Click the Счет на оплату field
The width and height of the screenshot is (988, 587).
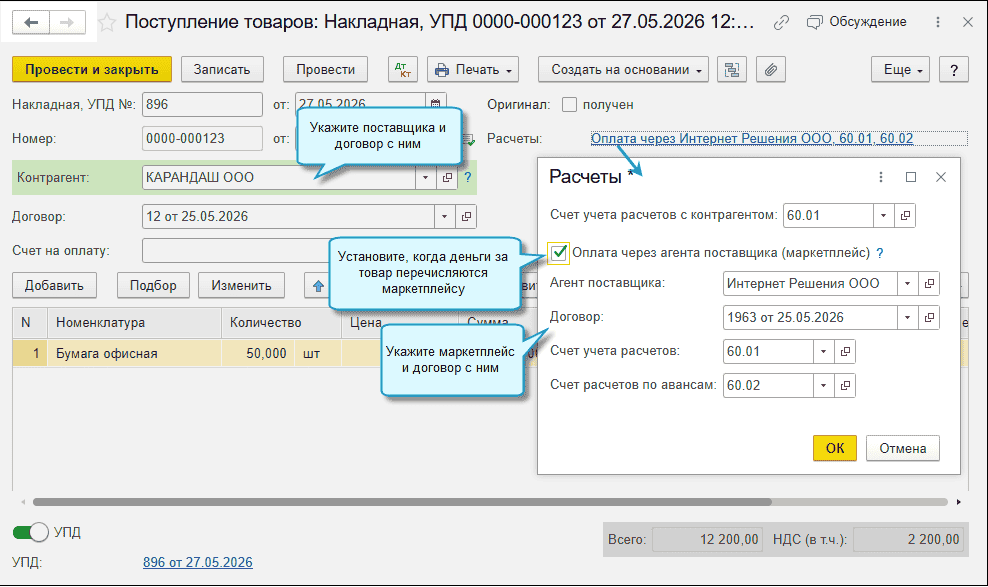click(236, 251)
